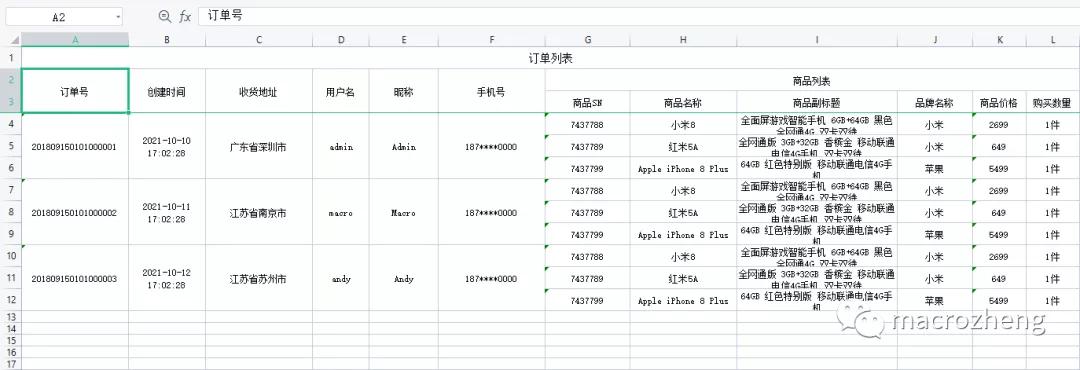Viewport: 1080px width, 370px height.
Task: Select the 商品名称 header cell
Action: (x=683, y=102)
